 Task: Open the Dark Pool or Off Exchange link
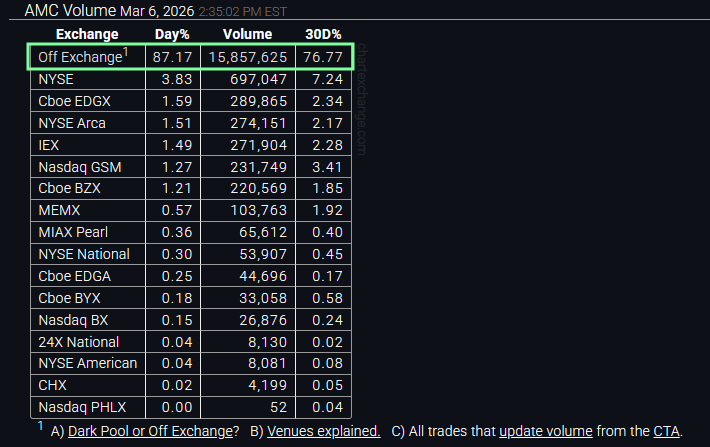pos(150,431)
